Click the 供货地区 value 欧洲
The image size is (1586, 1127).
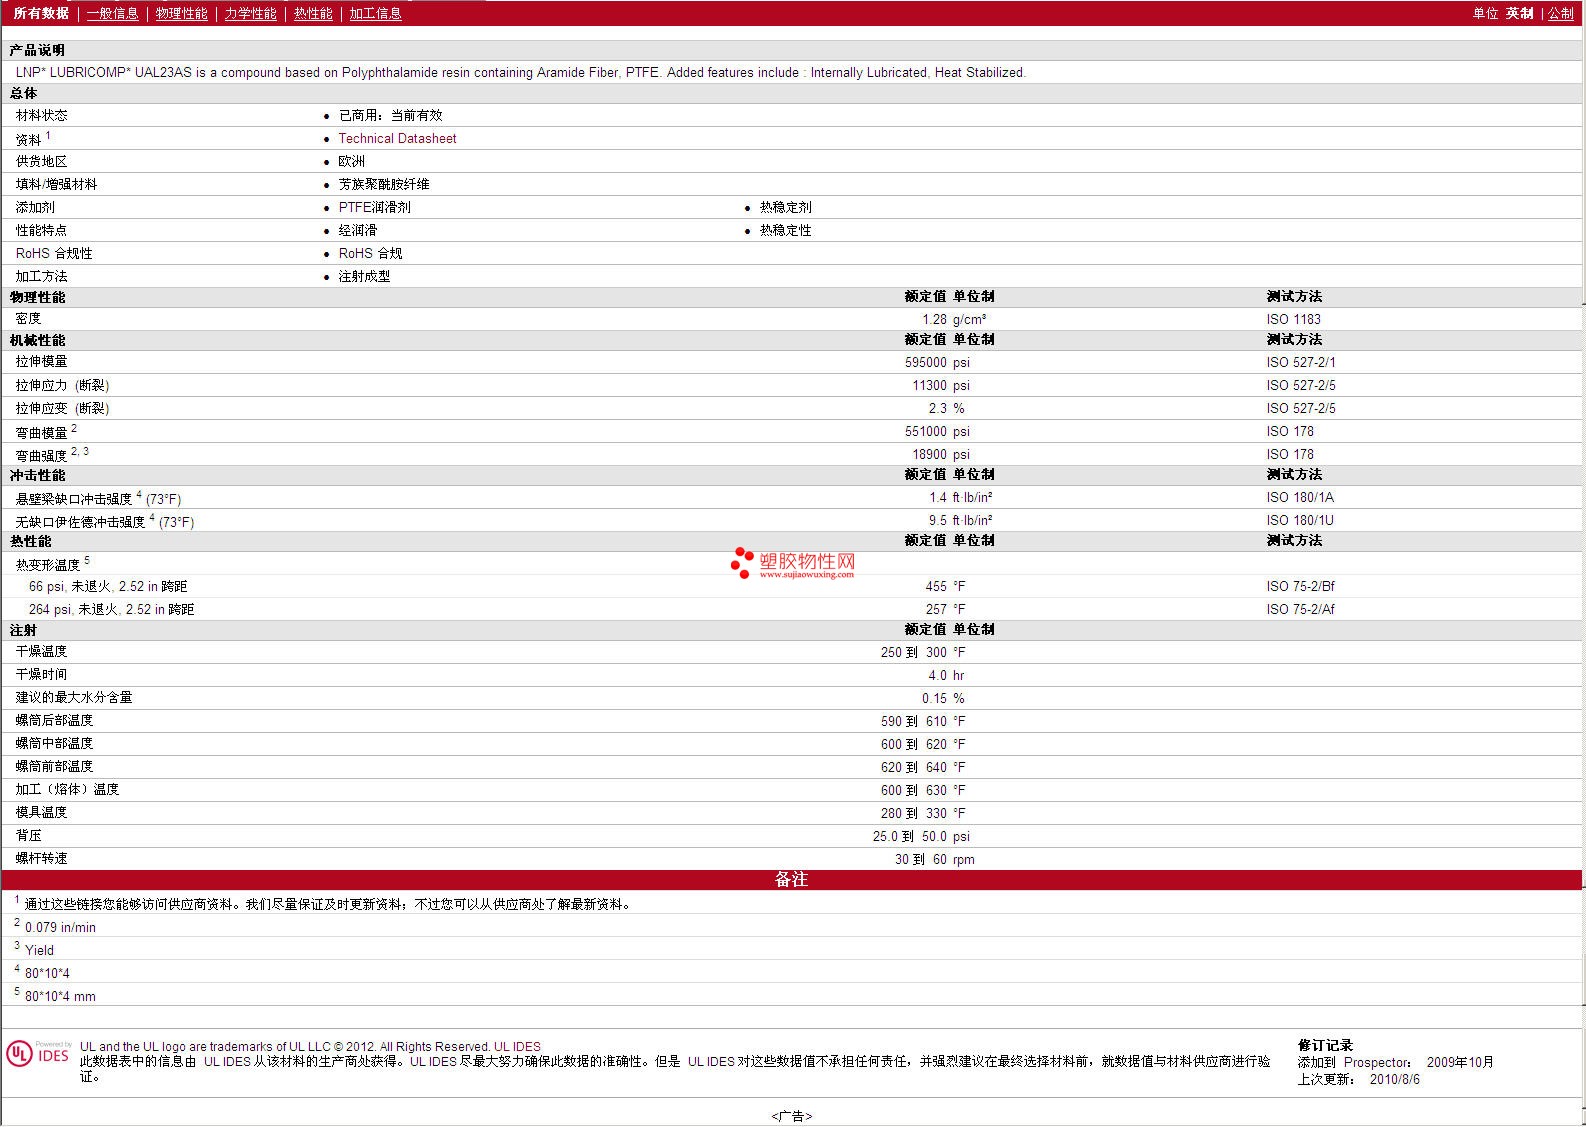[351, 161]
